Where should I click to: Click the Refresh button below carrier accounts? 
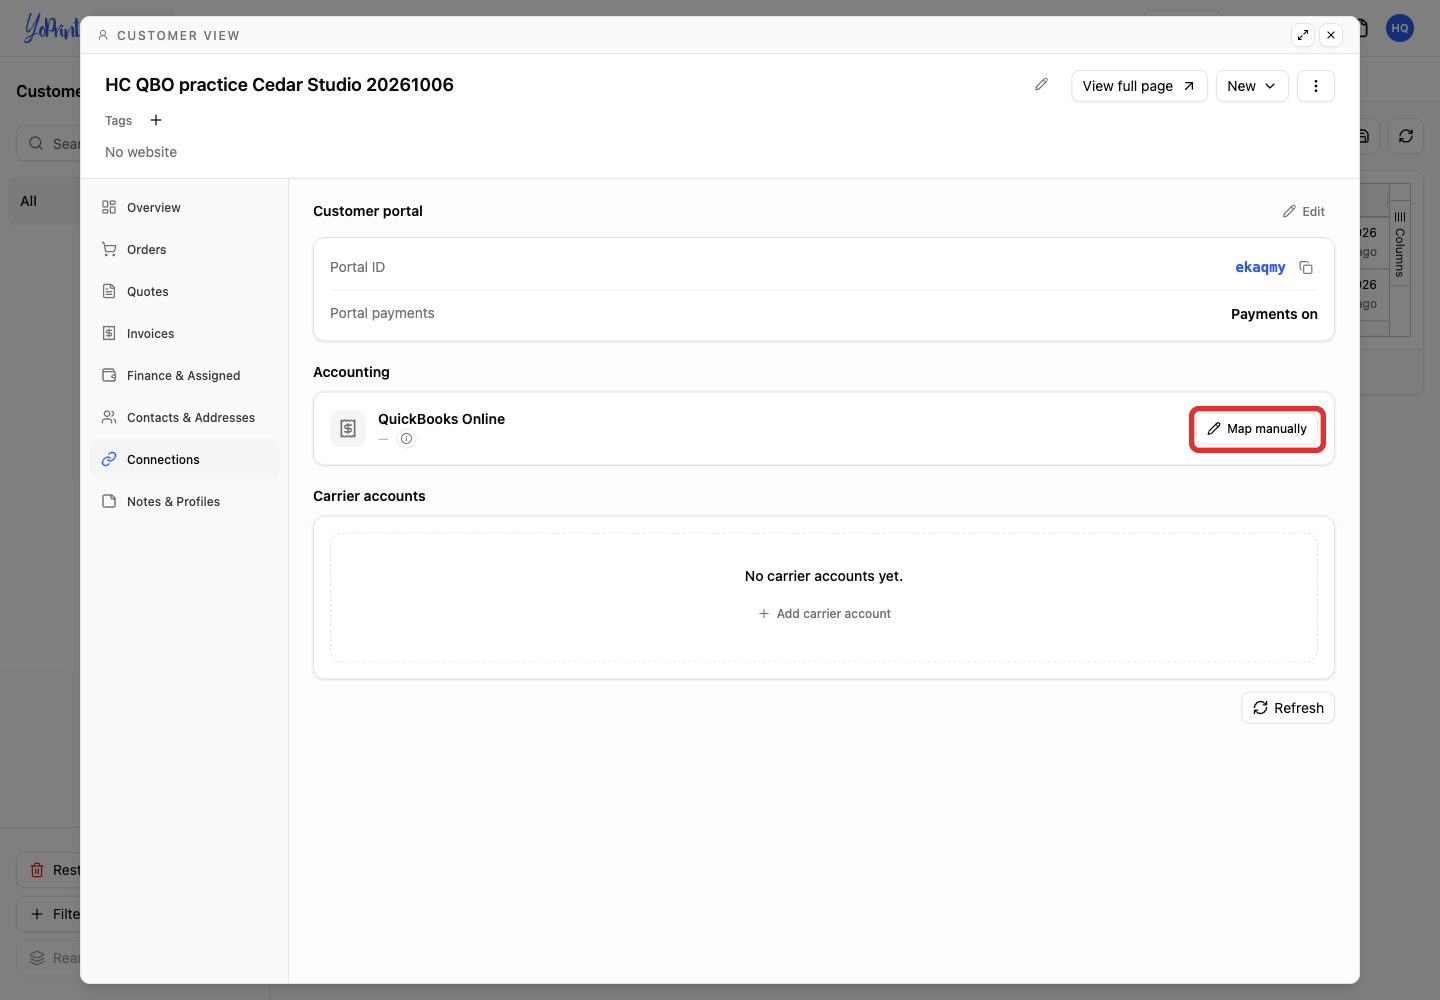(1288, 708)
